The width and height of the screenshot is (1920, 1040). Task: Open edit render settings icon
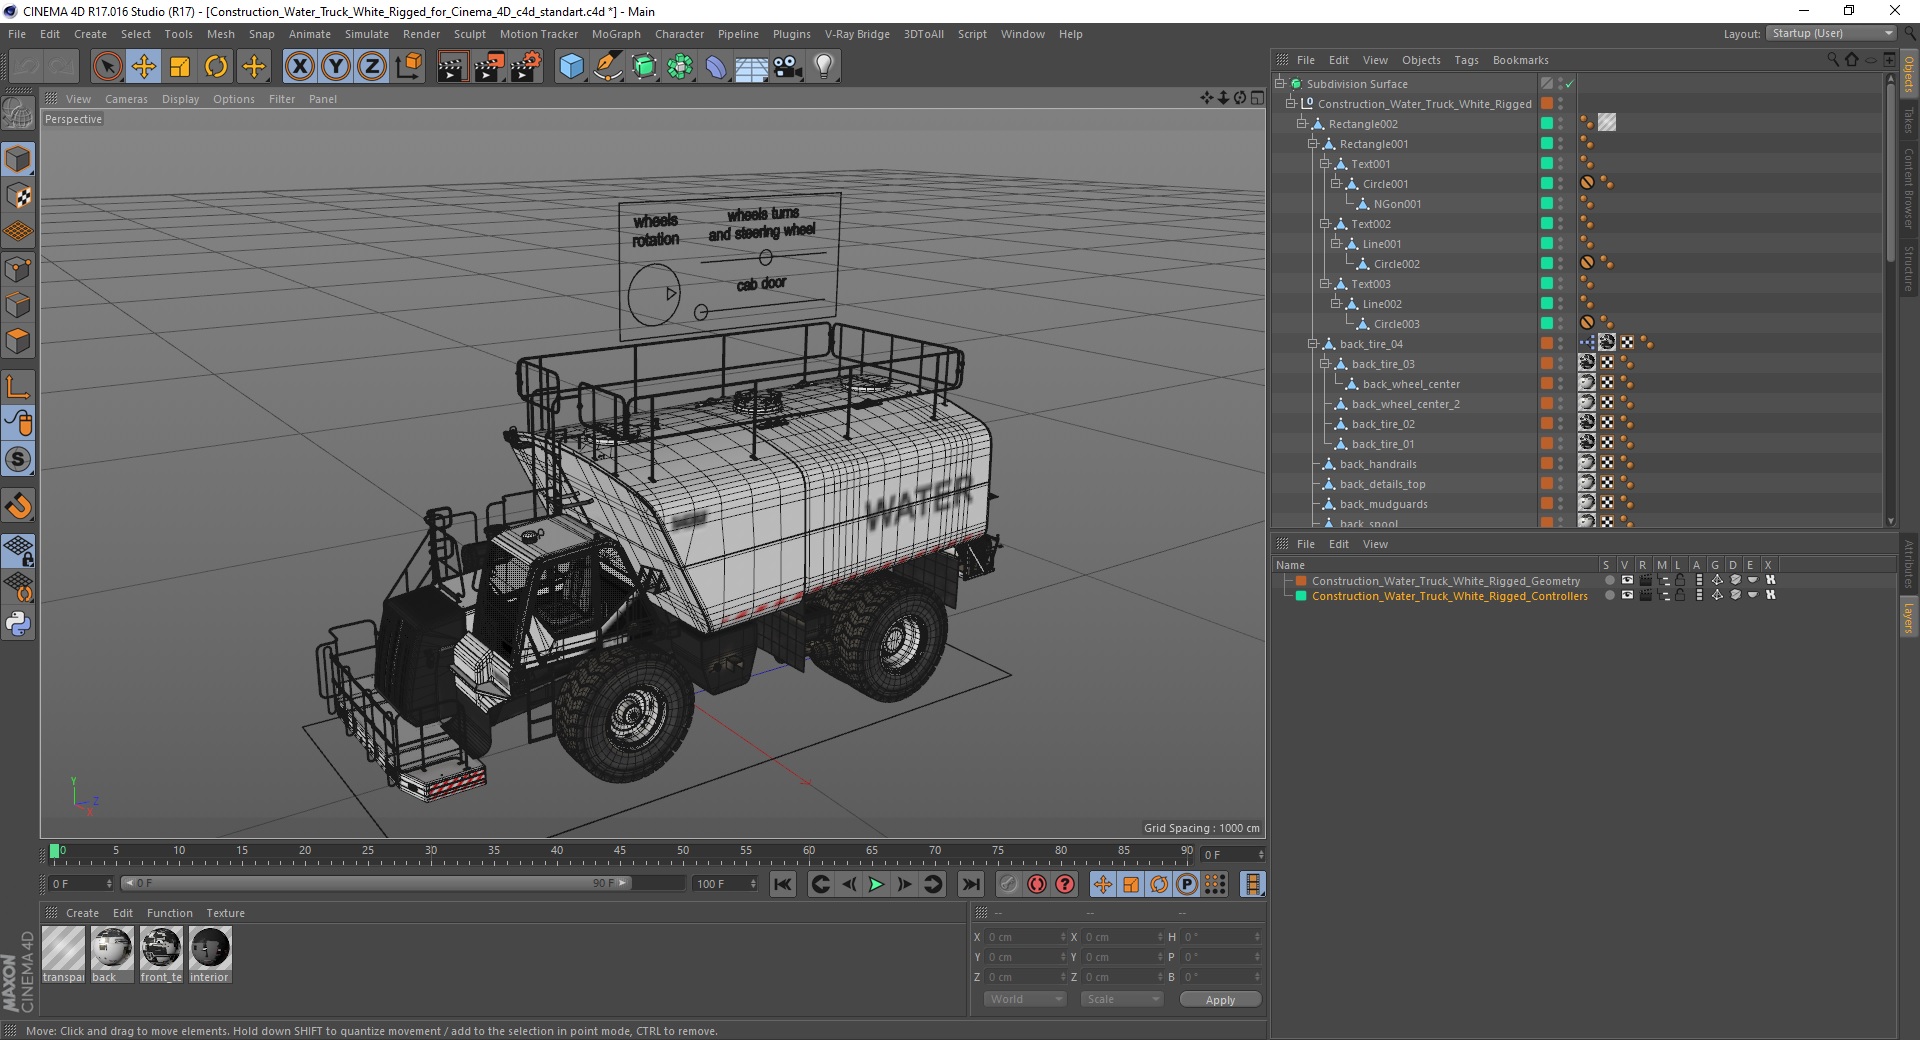point(526,67)
